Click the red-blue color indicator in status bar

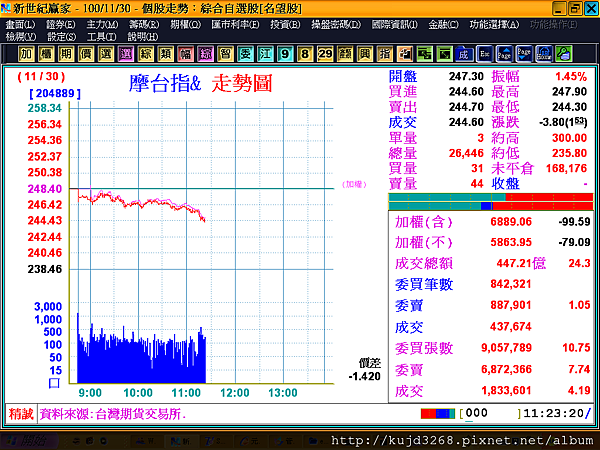click(438, 414)
